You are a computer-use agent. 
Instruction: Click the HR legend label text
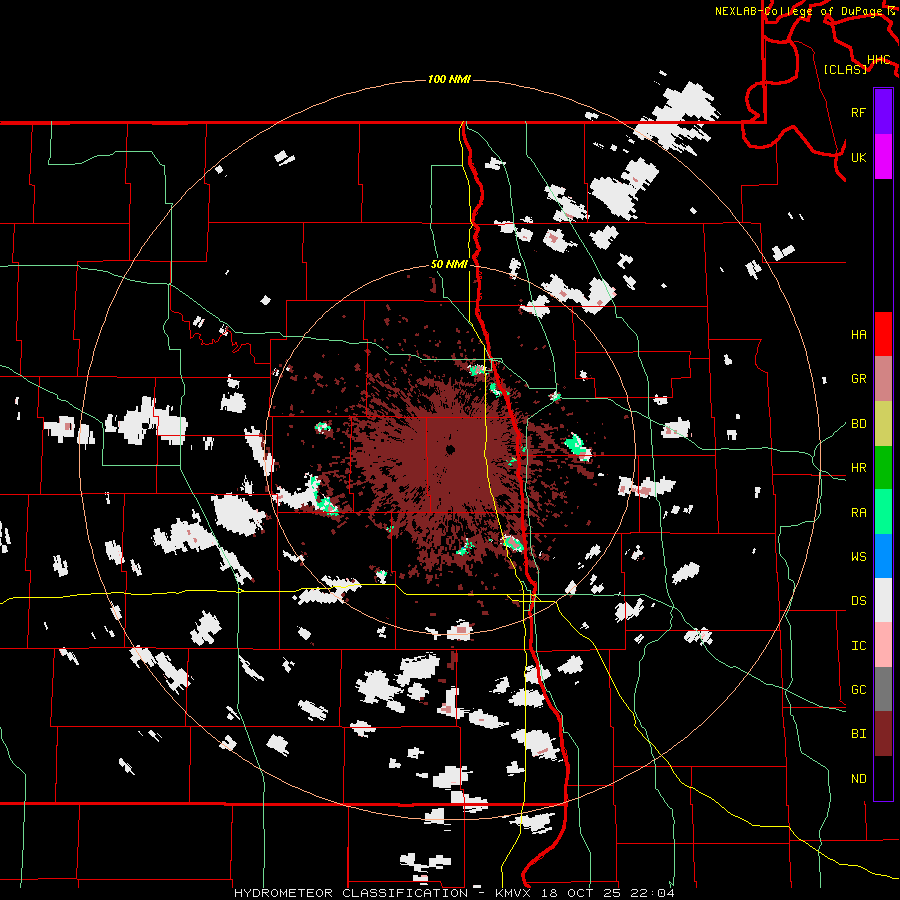tap(858, 468)
